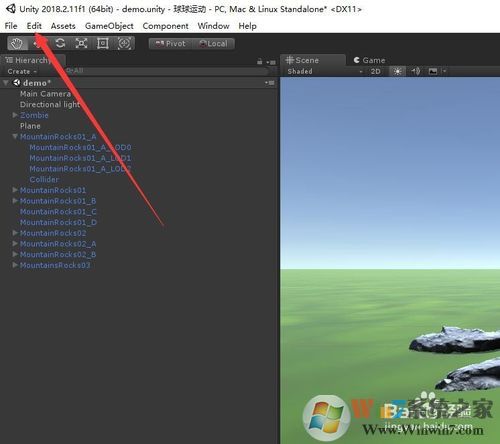500x444 pixels.
Task: Open the demo scene options menu icon
Action: [x=270, y=83]
